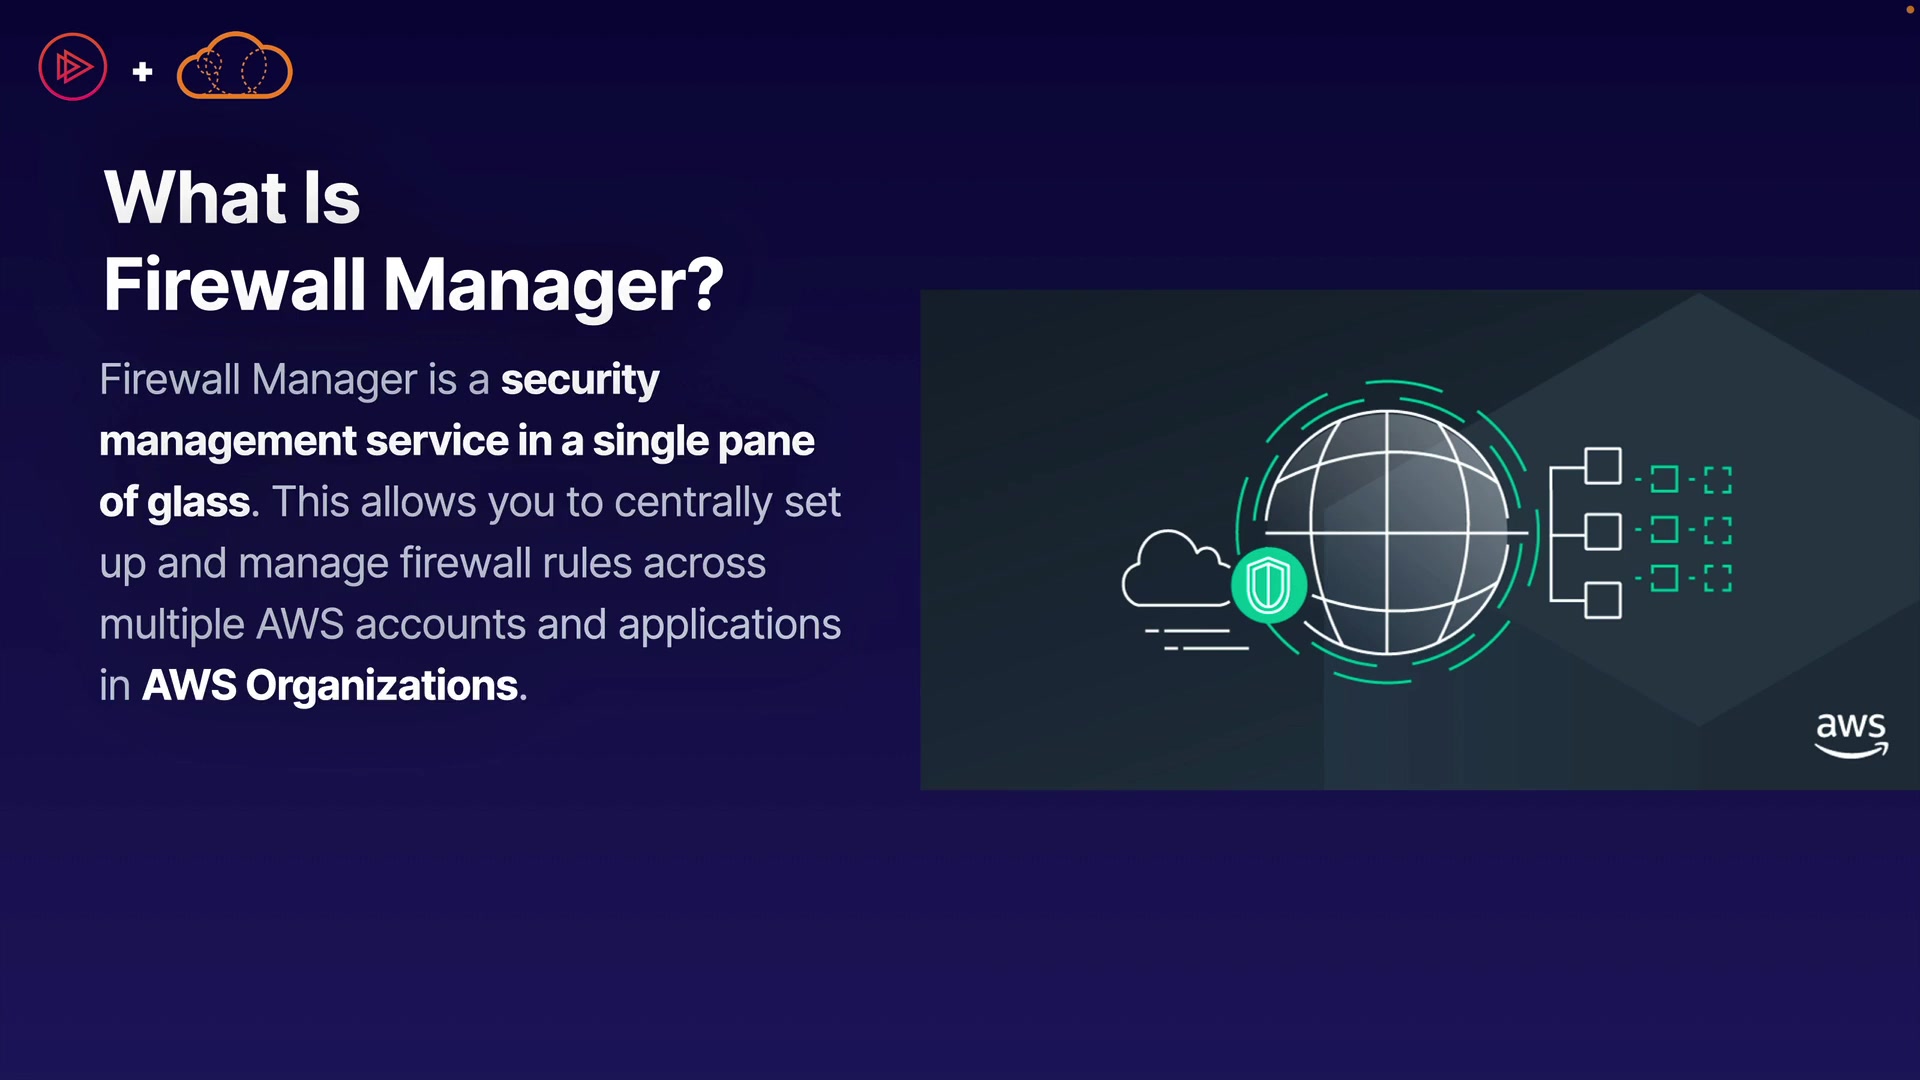Click the Pluralsight play logo icon
Screen dimensions: 1920x1080
point(72,67)
